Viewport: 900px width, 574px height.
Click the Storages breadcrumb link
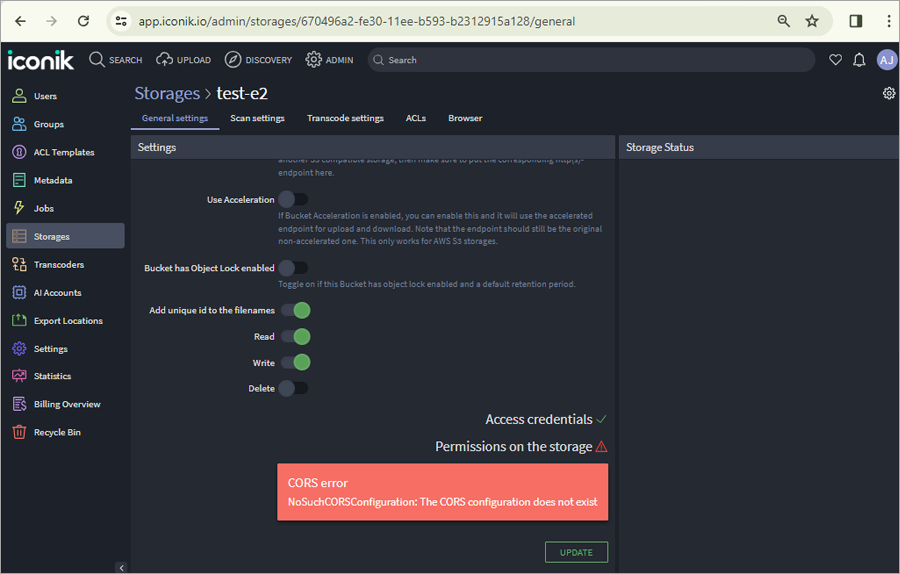pyautogui.click(x=167, y=93)
